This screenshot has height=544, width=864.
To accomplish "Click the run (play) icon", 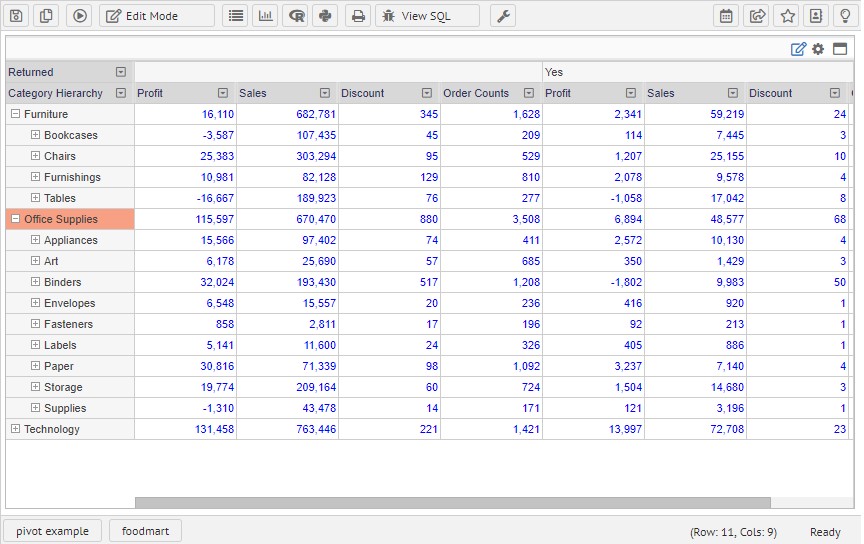I will [x=80, y=16].
